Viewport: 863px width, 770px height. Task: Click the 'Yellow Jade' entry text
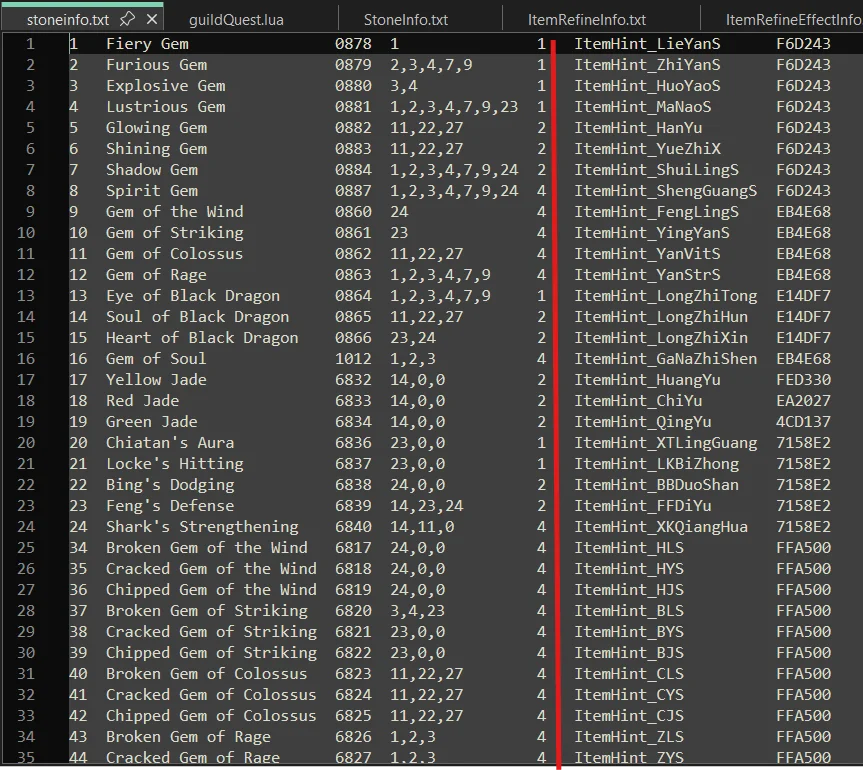point(156,380)
